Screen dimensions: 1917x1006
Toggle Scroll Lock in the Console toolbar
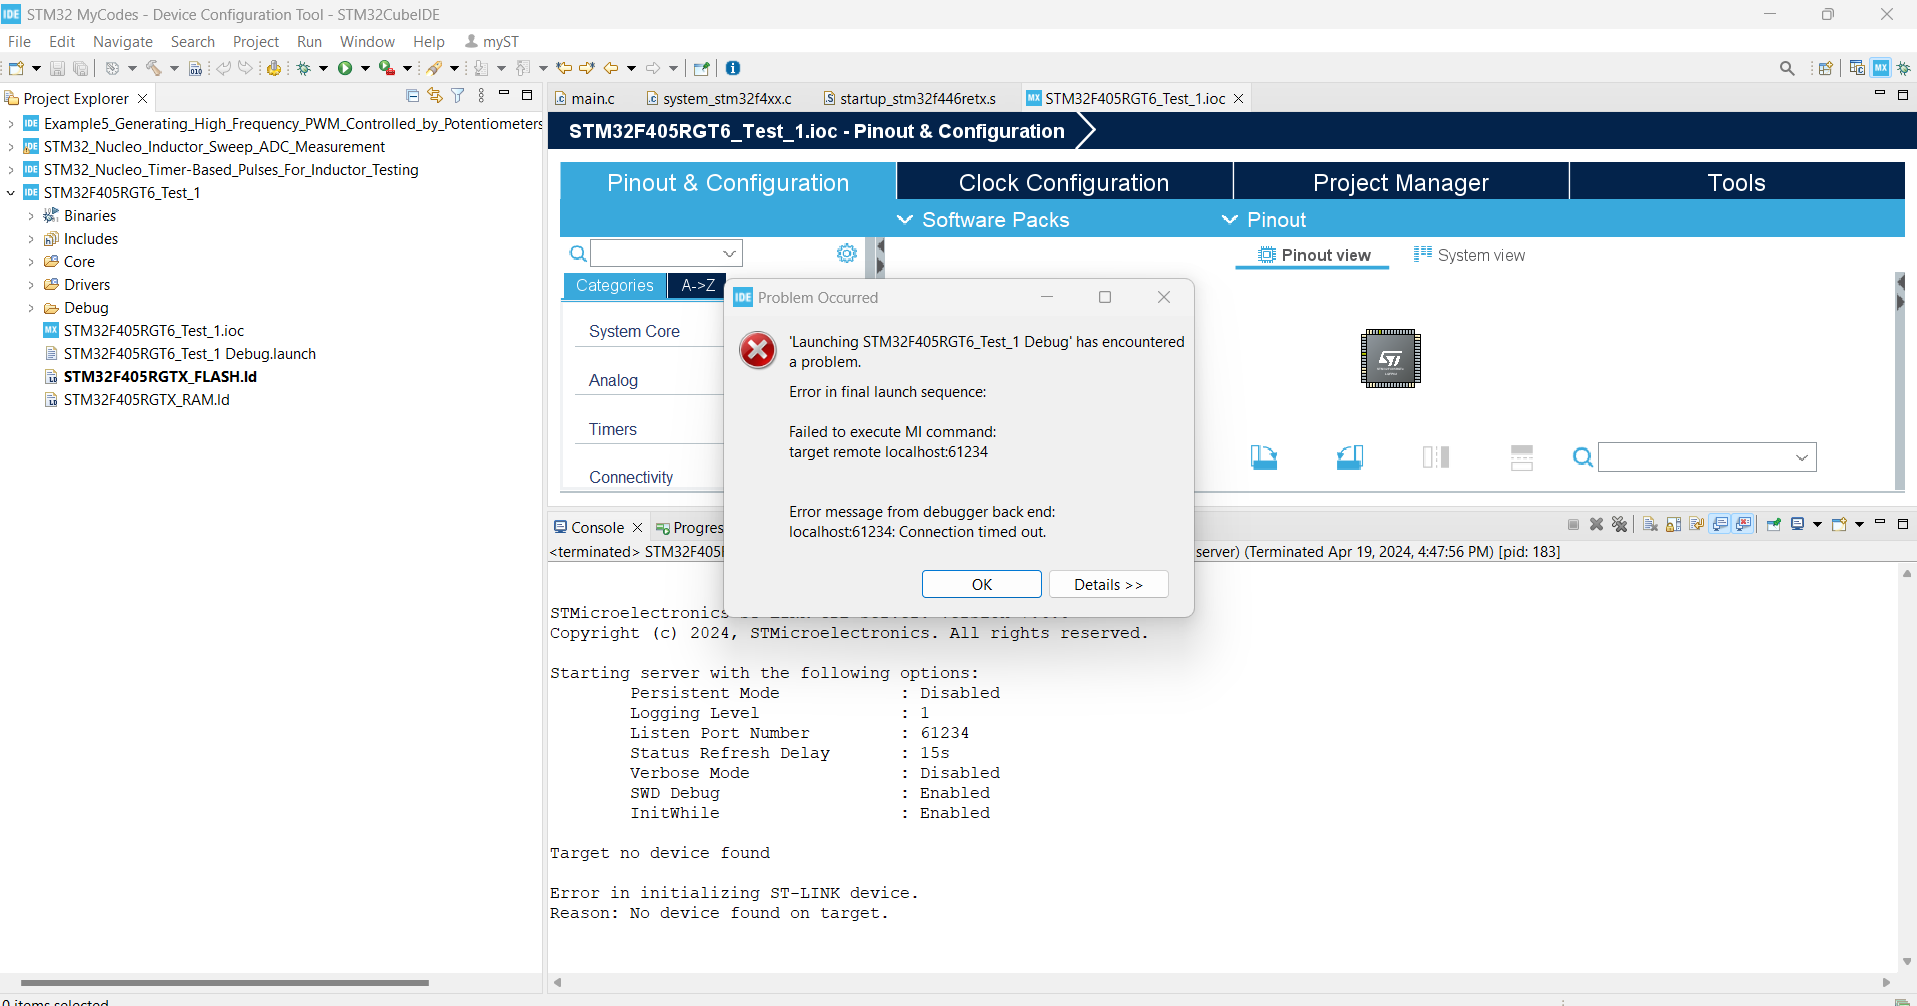(1672, 523)
